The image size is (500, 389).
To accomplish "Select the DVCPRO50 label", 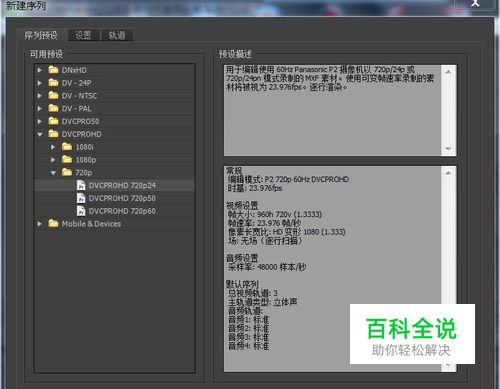I will (80, 121).
